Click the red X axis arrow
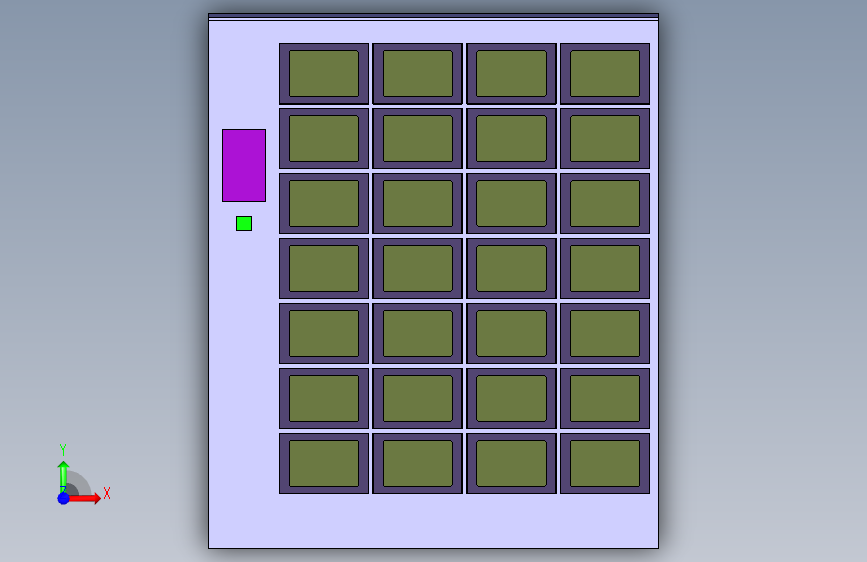This screenshot has height=562, width=867. (x=83, y=498)
